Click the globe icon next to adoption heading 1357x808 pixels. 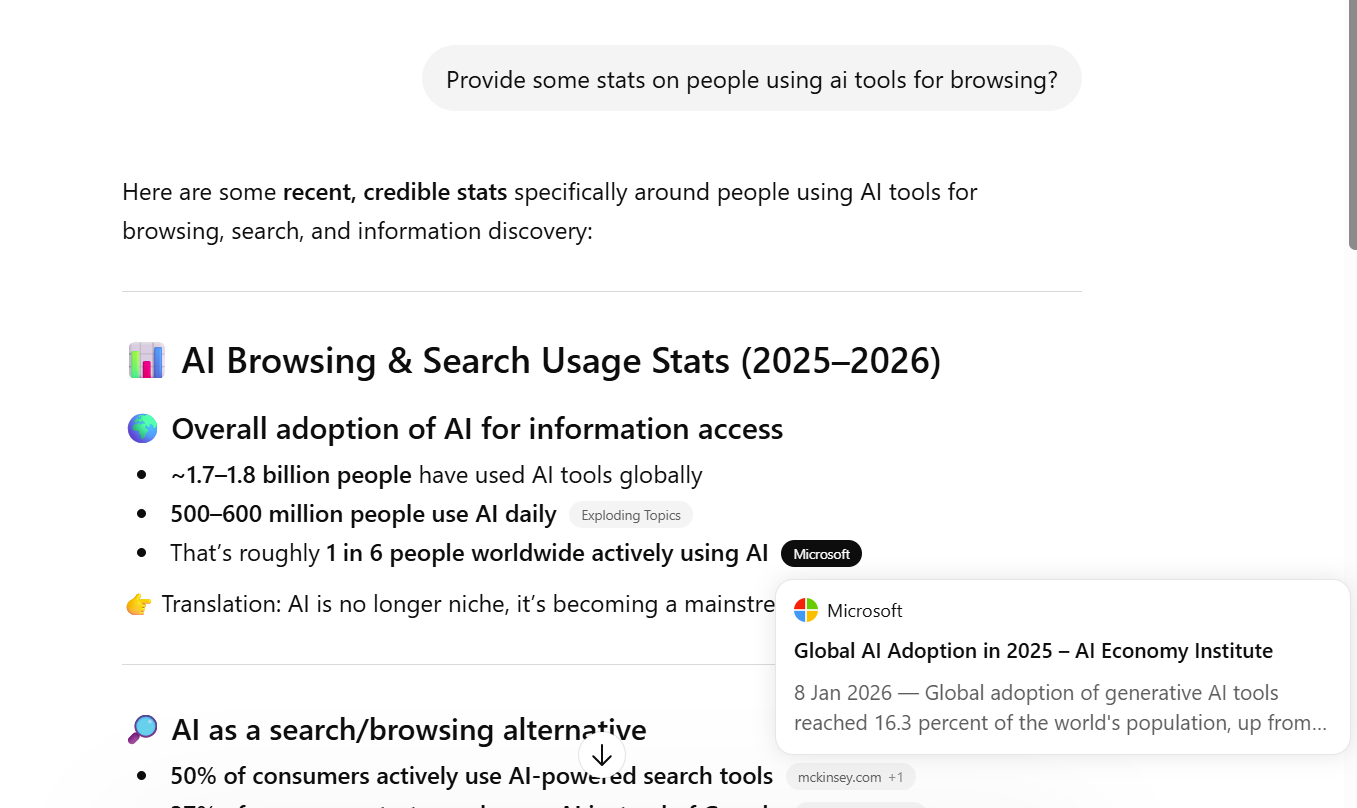(142, 428)
